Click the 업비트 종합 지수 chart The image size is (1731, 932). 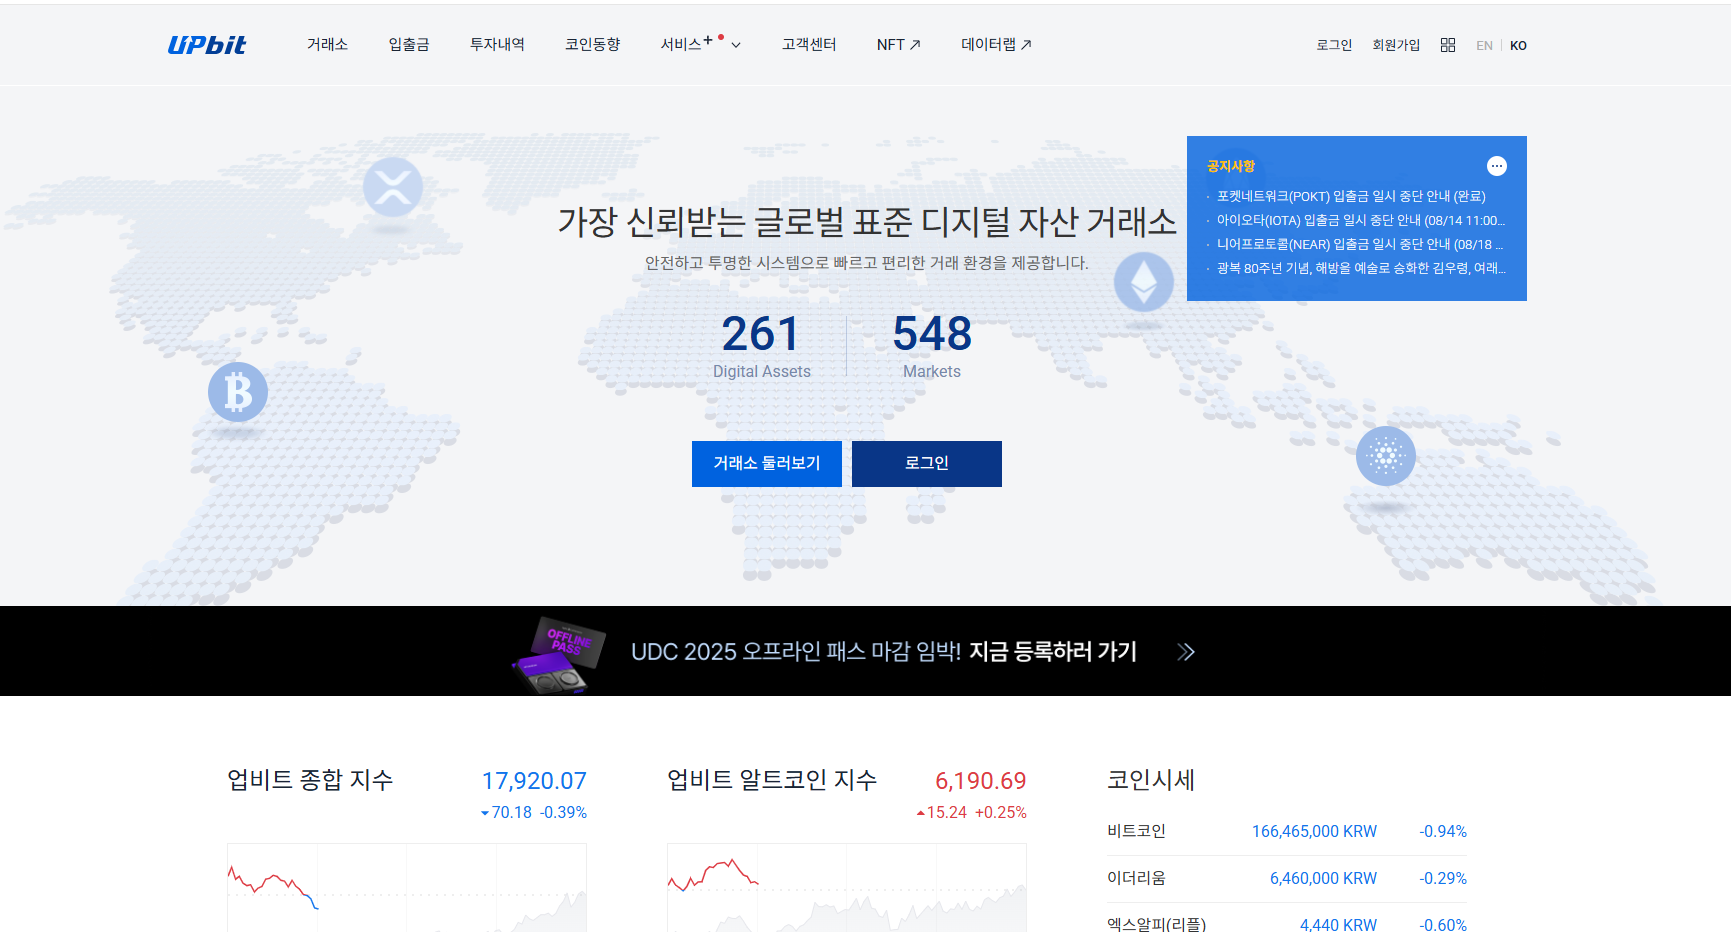point(407,888)
